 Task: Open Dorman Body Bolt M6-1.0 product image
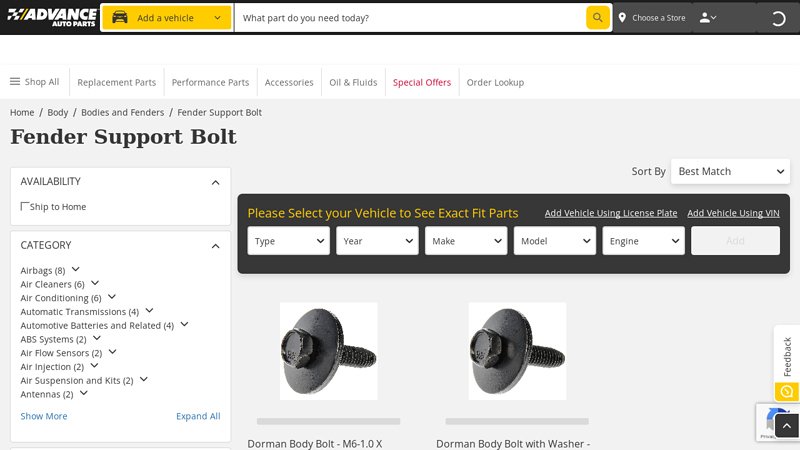(x=329, y=351)
